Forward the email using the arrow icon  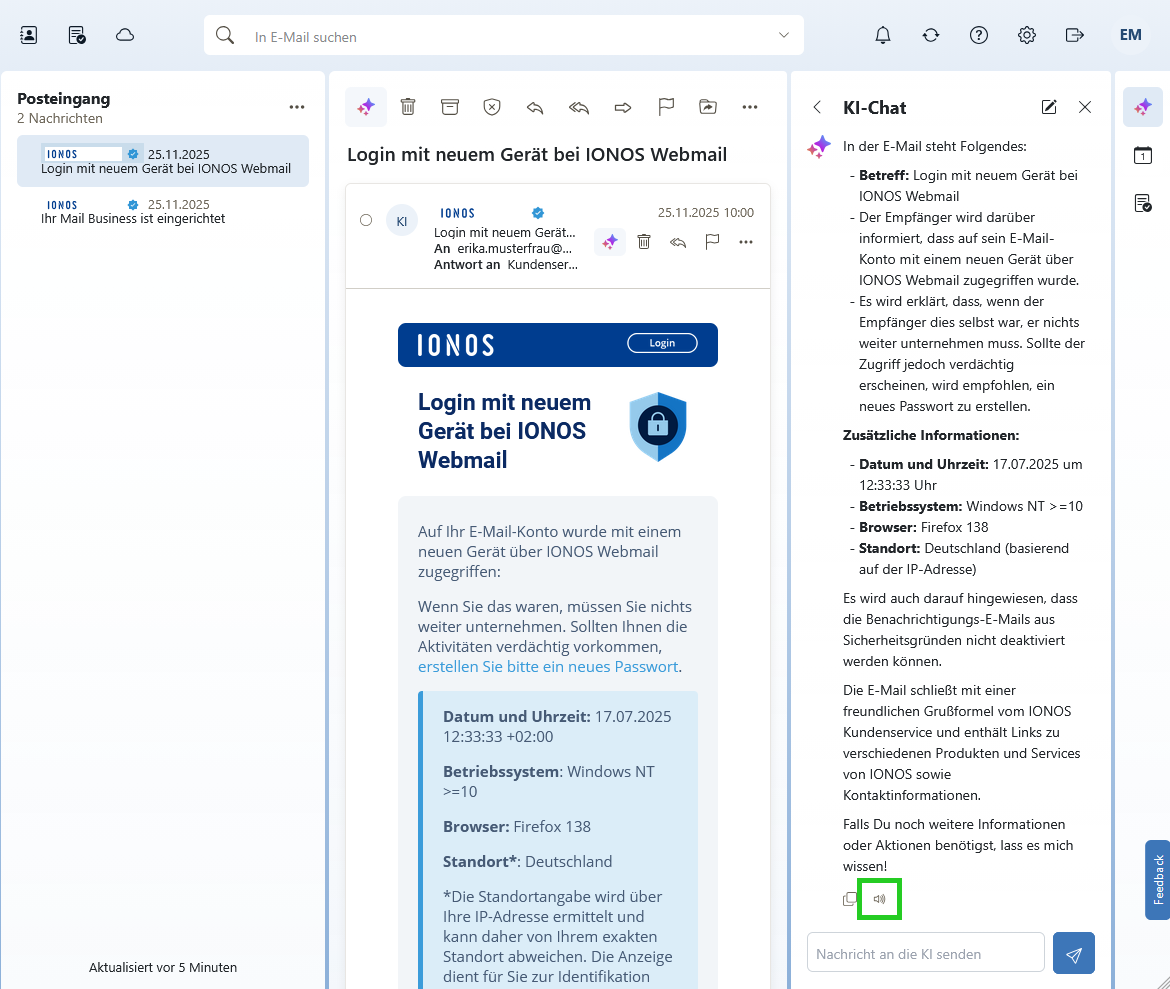622,106
